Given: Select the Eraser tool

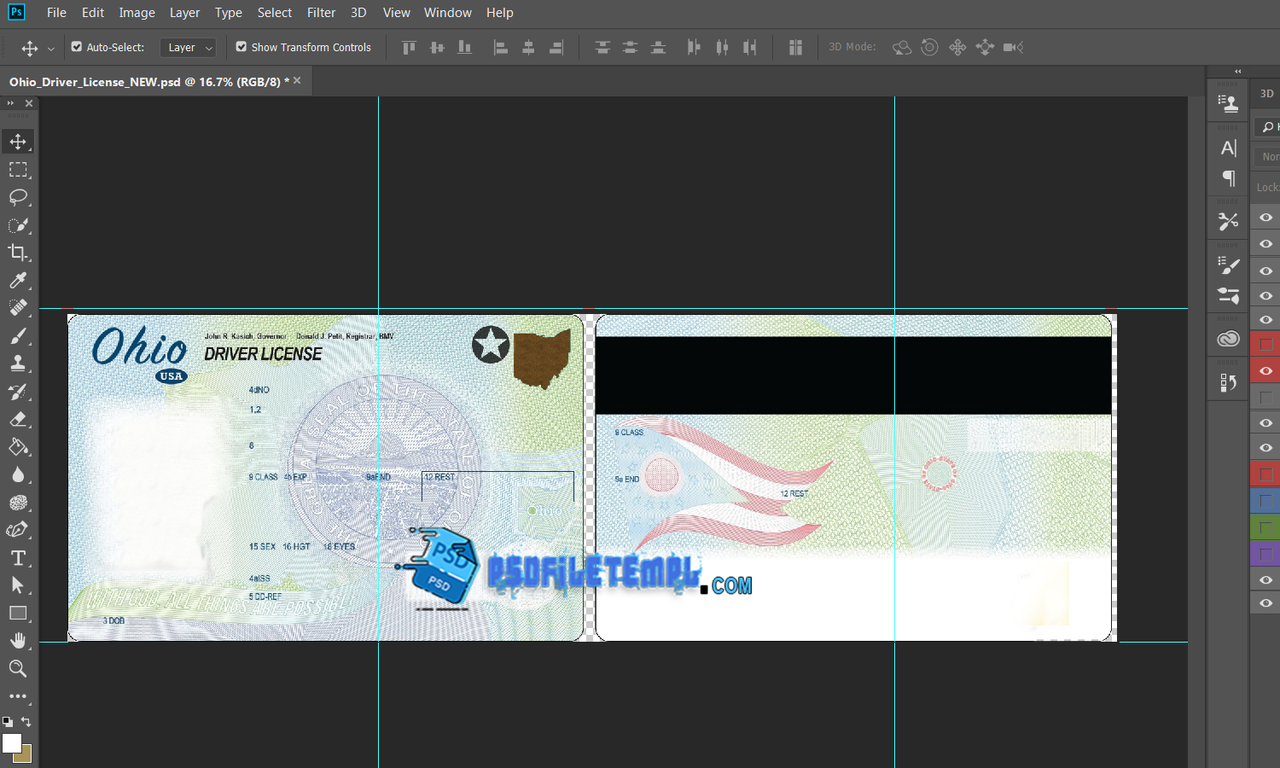Looking at the screenshot, I should point(18,419).
